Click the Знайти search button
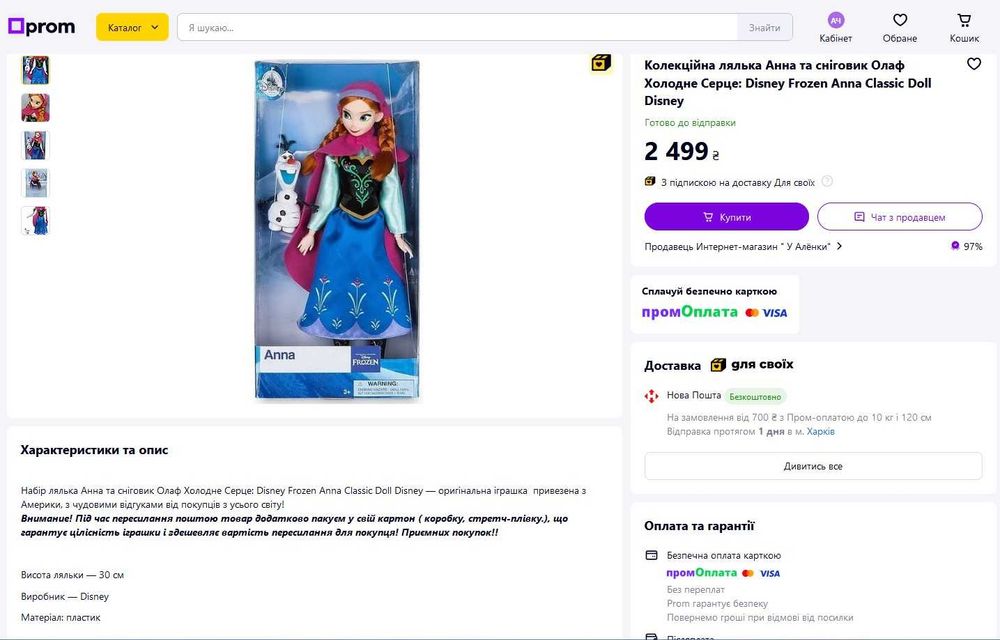 point(765,27)
